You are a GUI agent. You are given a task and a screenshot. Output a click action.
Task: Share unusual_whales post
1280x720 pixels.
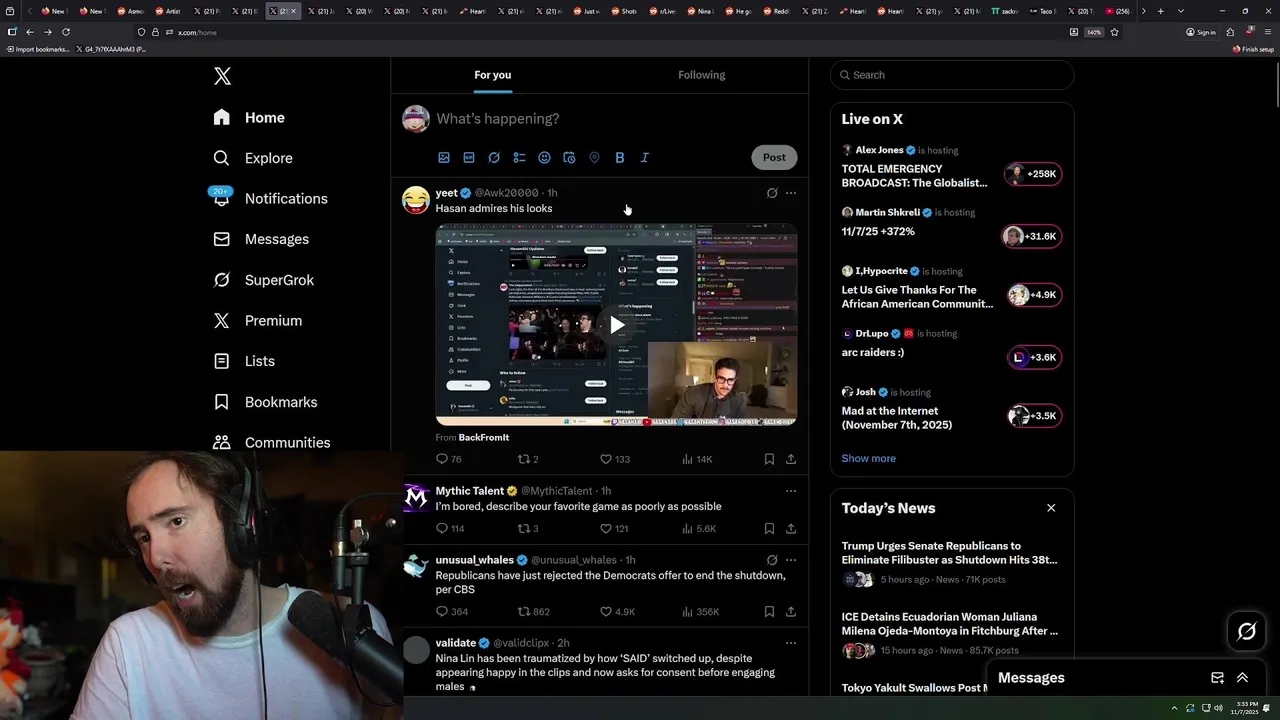(x=791, y=611)
